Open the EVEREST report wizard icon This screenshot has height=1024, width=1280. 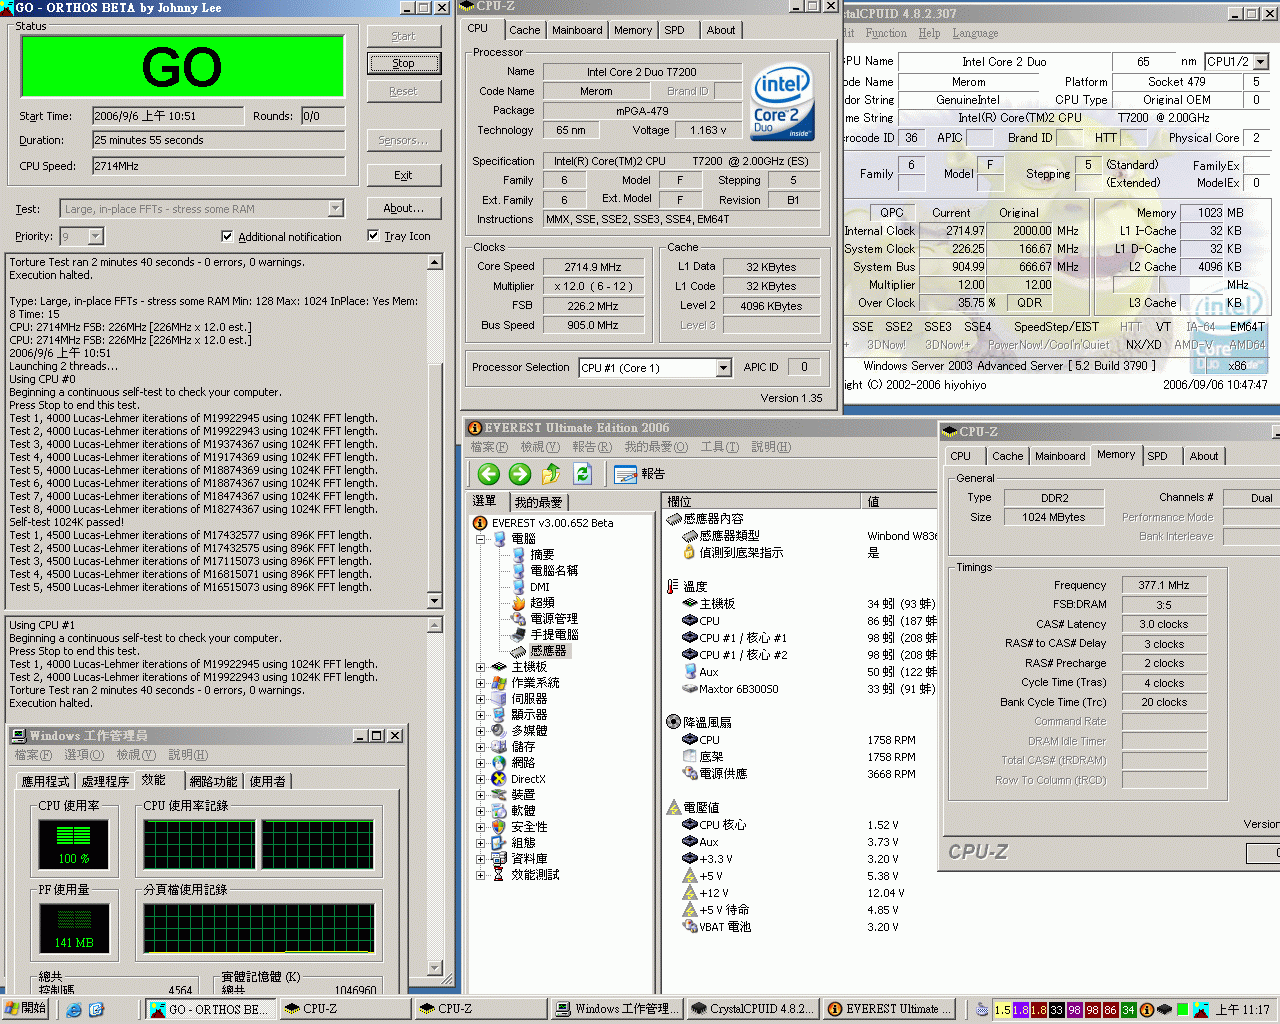[626, 474]
